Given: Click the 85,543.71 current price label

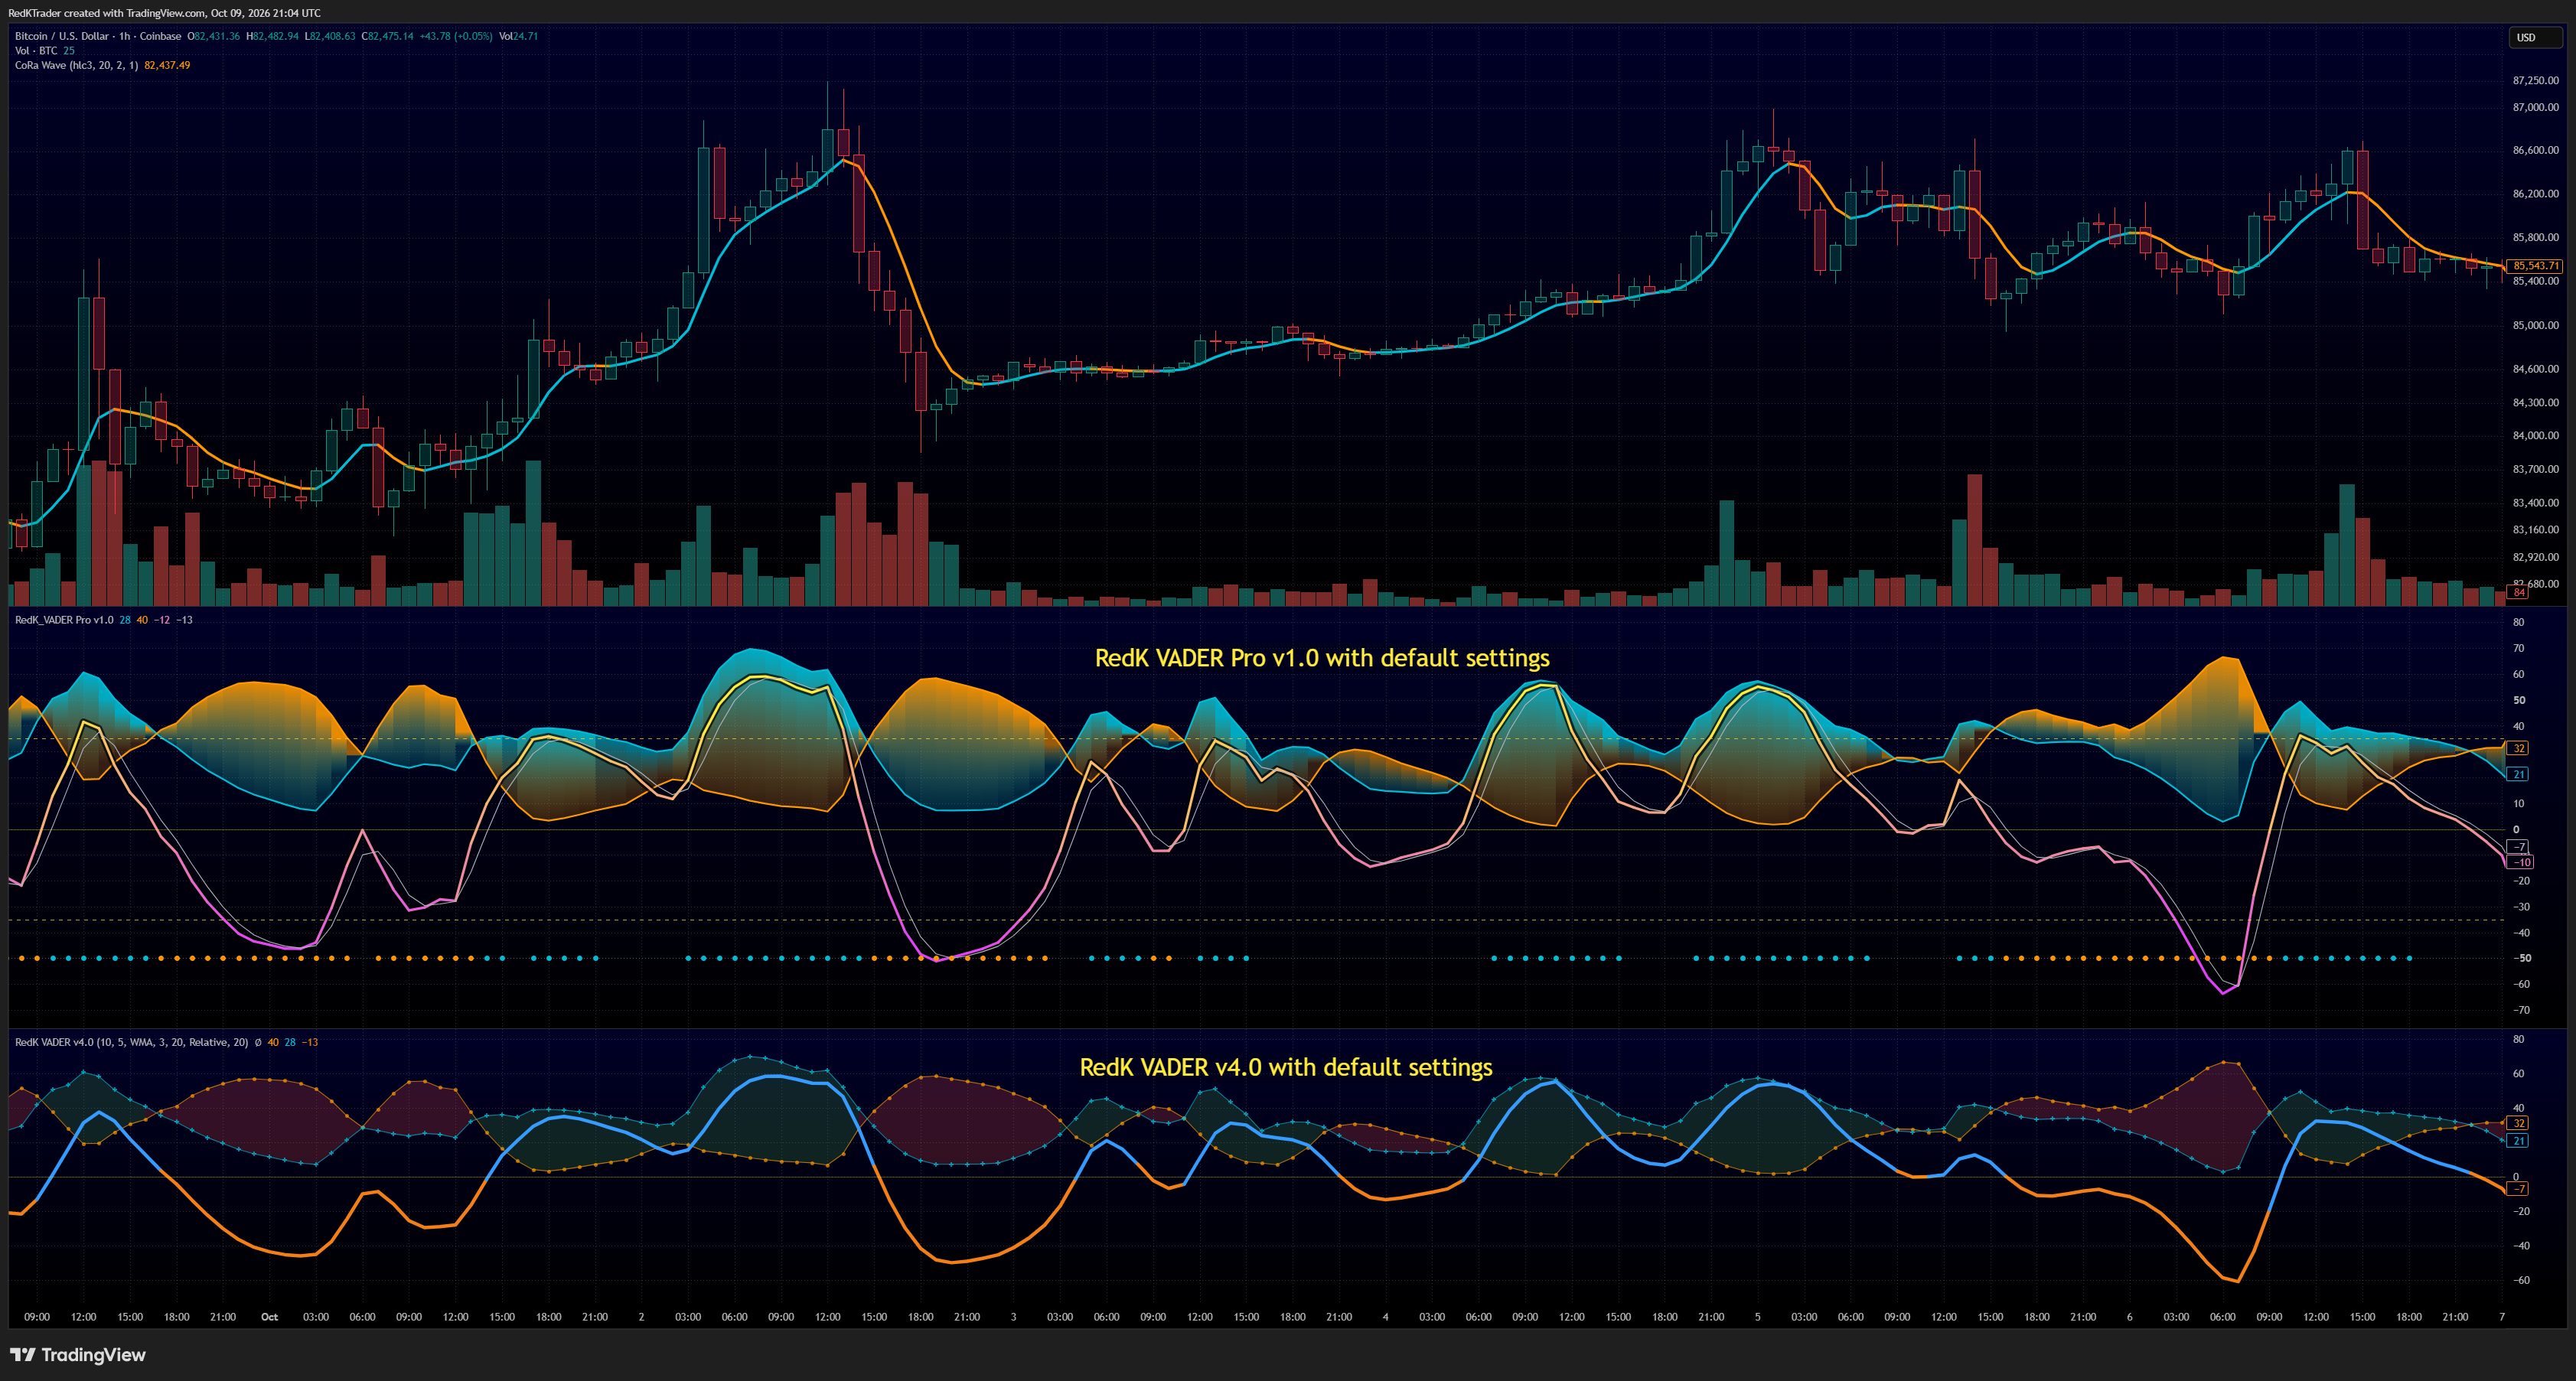Looking at the screenshot, I should click(x=2535, y=266).
